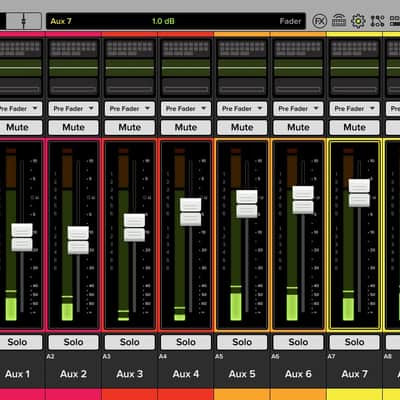Grab the Aux 3 fader handle
Screen dimensions: 400x400
pos(134,228)
